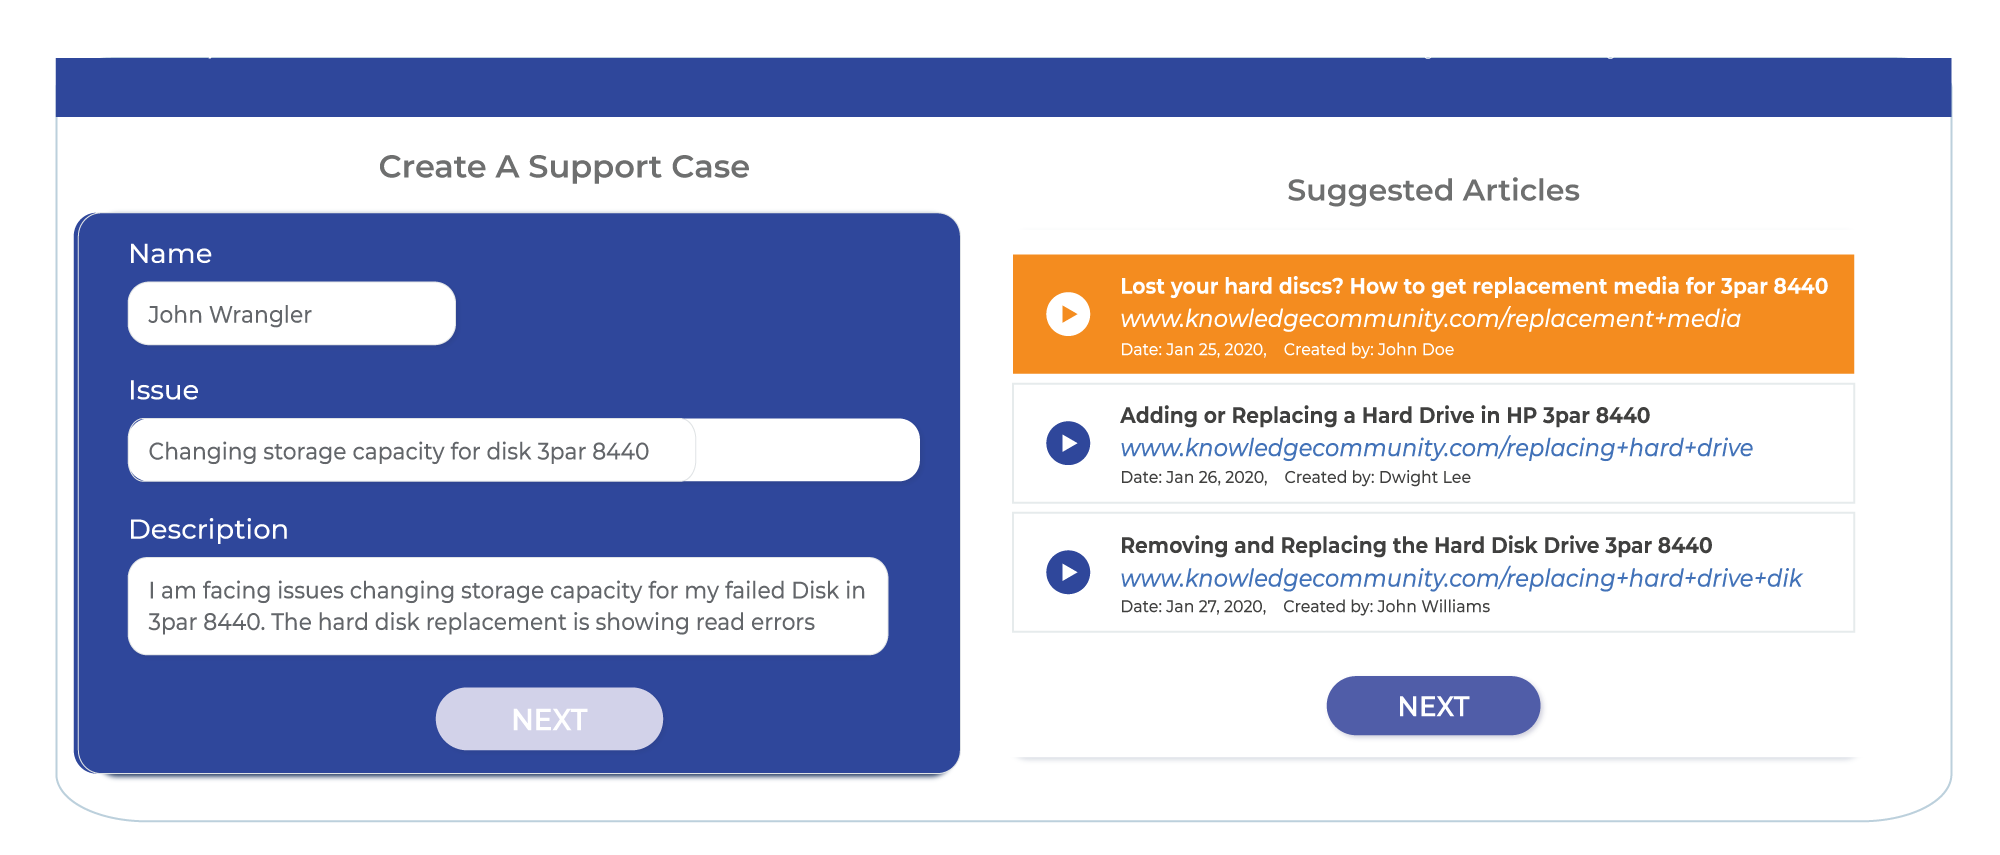2000x855 pixels.
Task: Play the 'Lost your hard discs?' article
Action: click(x=1068, y=314)
